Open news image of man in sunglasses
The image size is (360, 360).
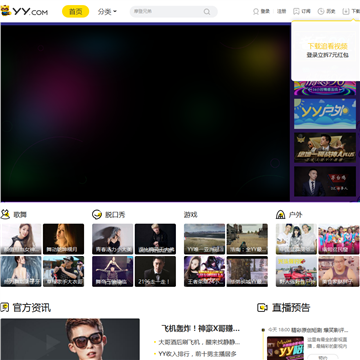[70, 339]
